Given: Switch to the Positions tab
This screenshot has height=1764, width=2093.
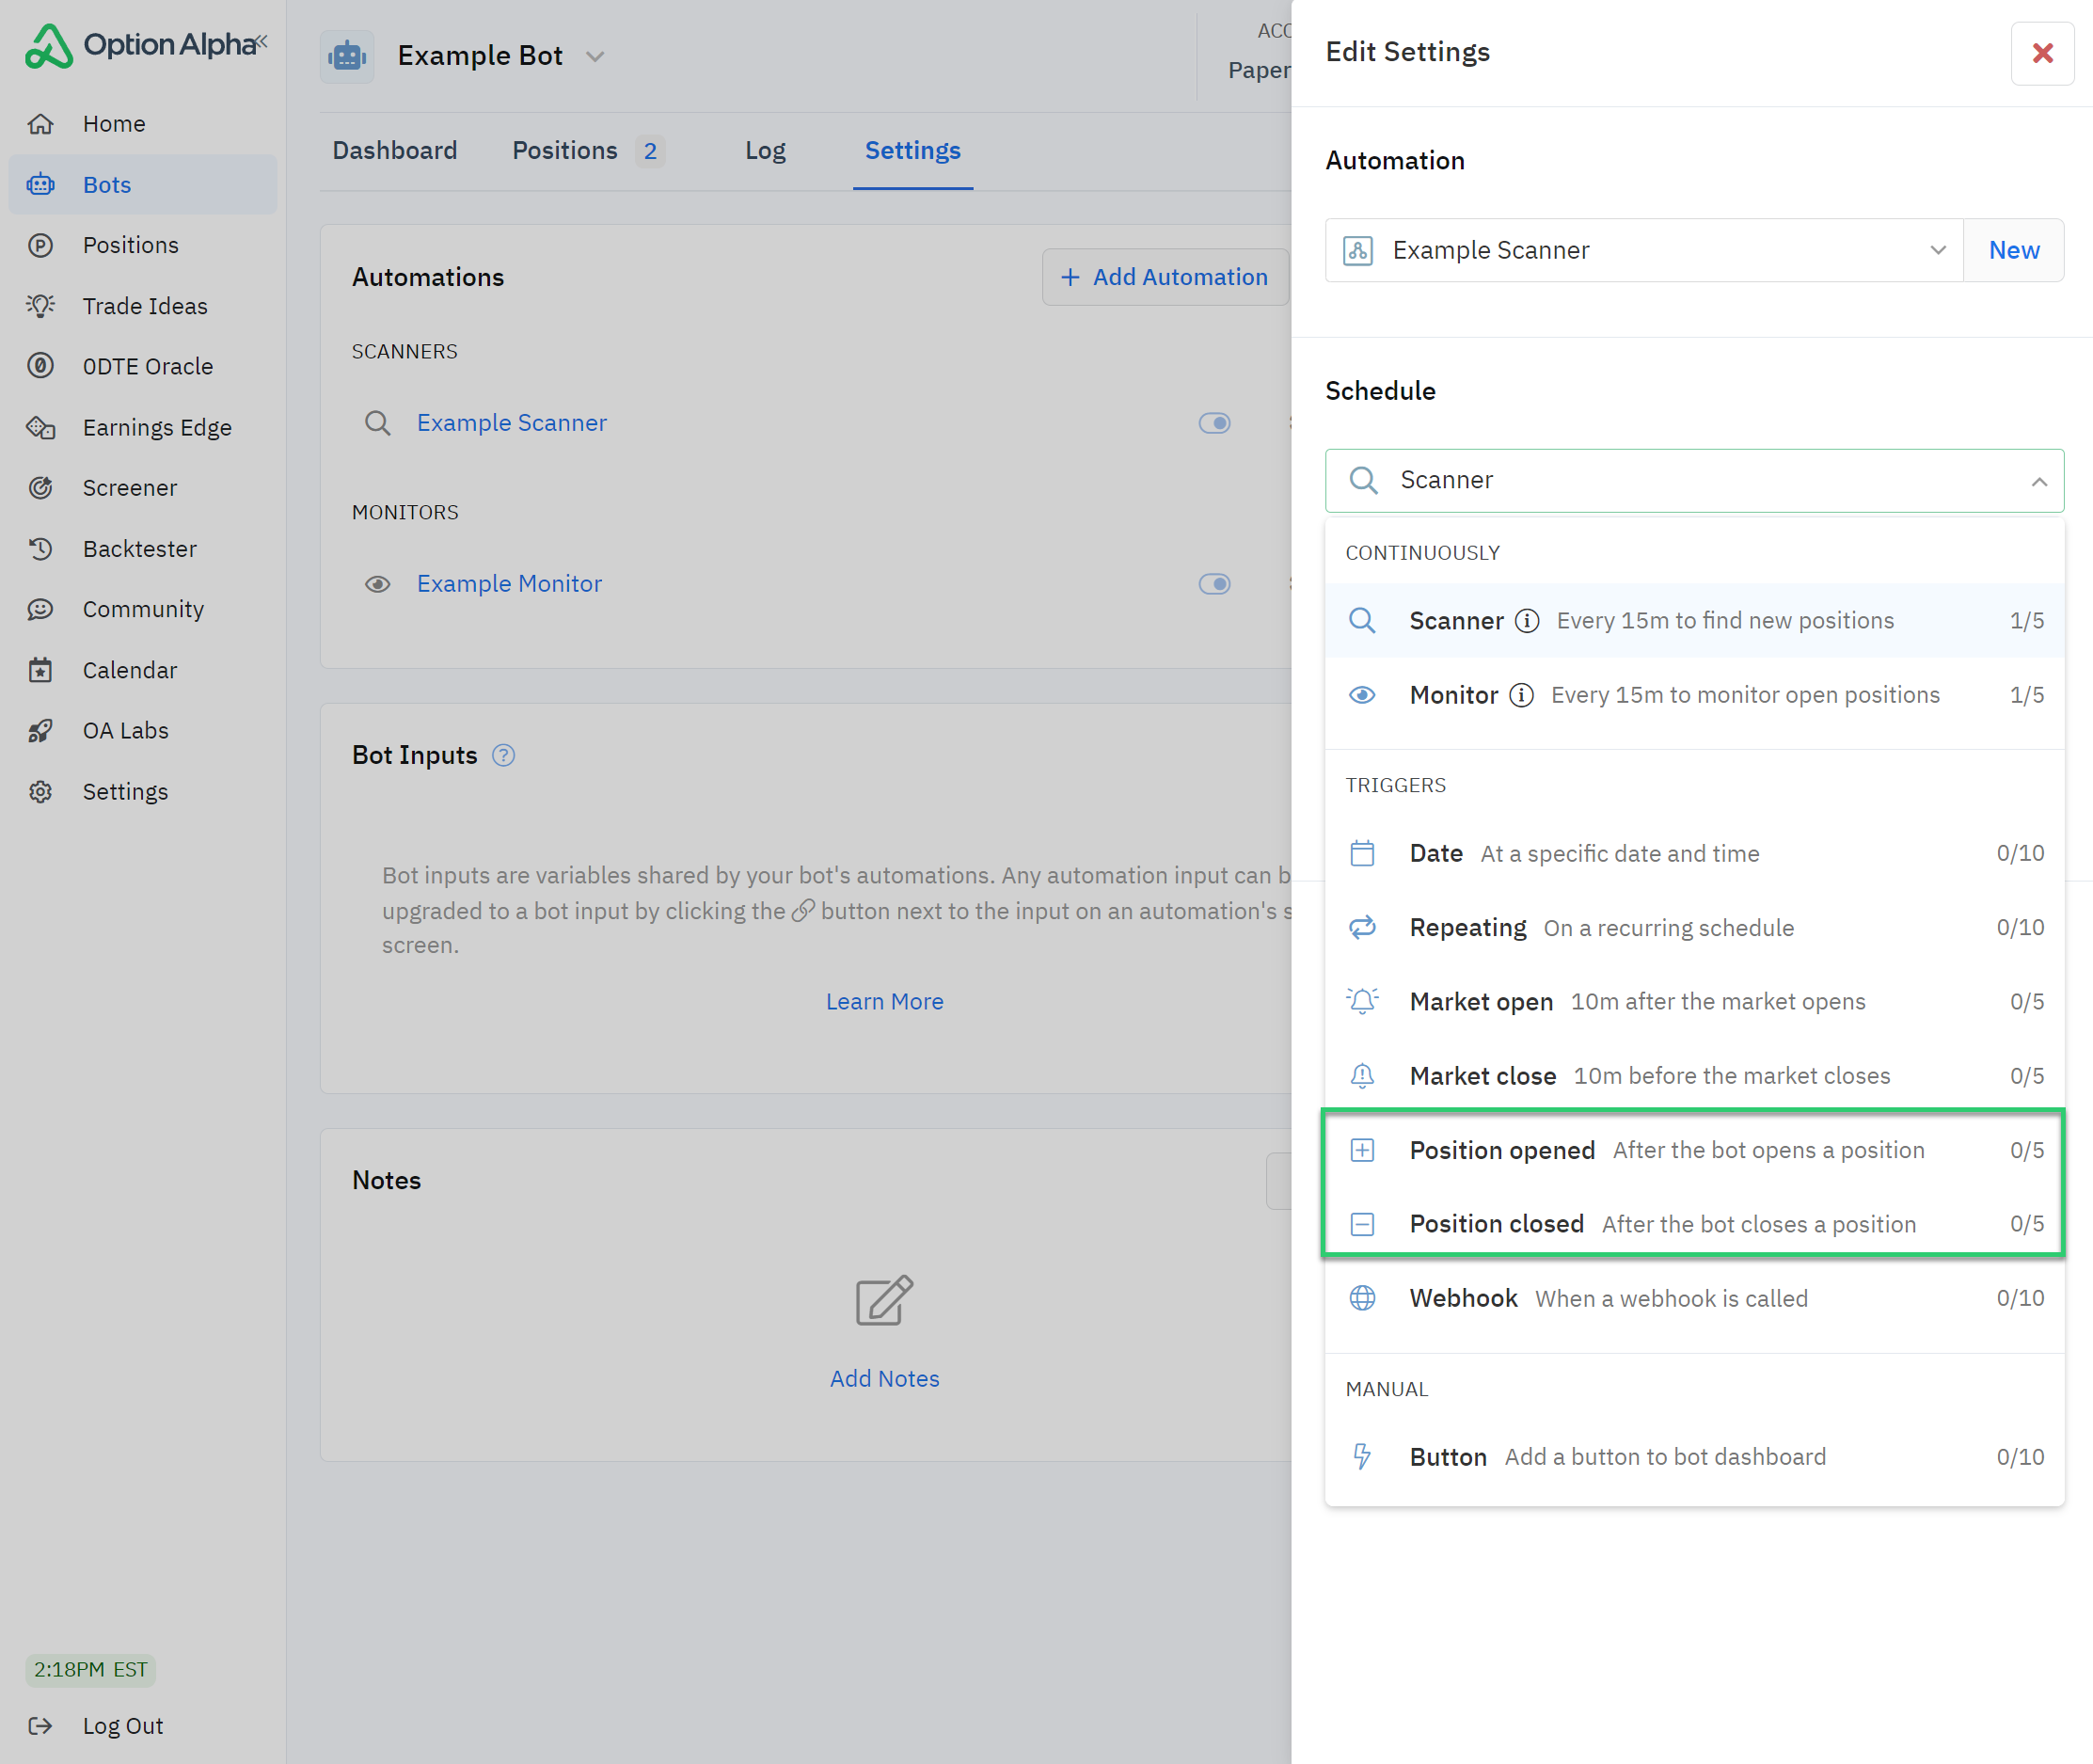Looking at the screenshot, I should (x=565, y=151).
